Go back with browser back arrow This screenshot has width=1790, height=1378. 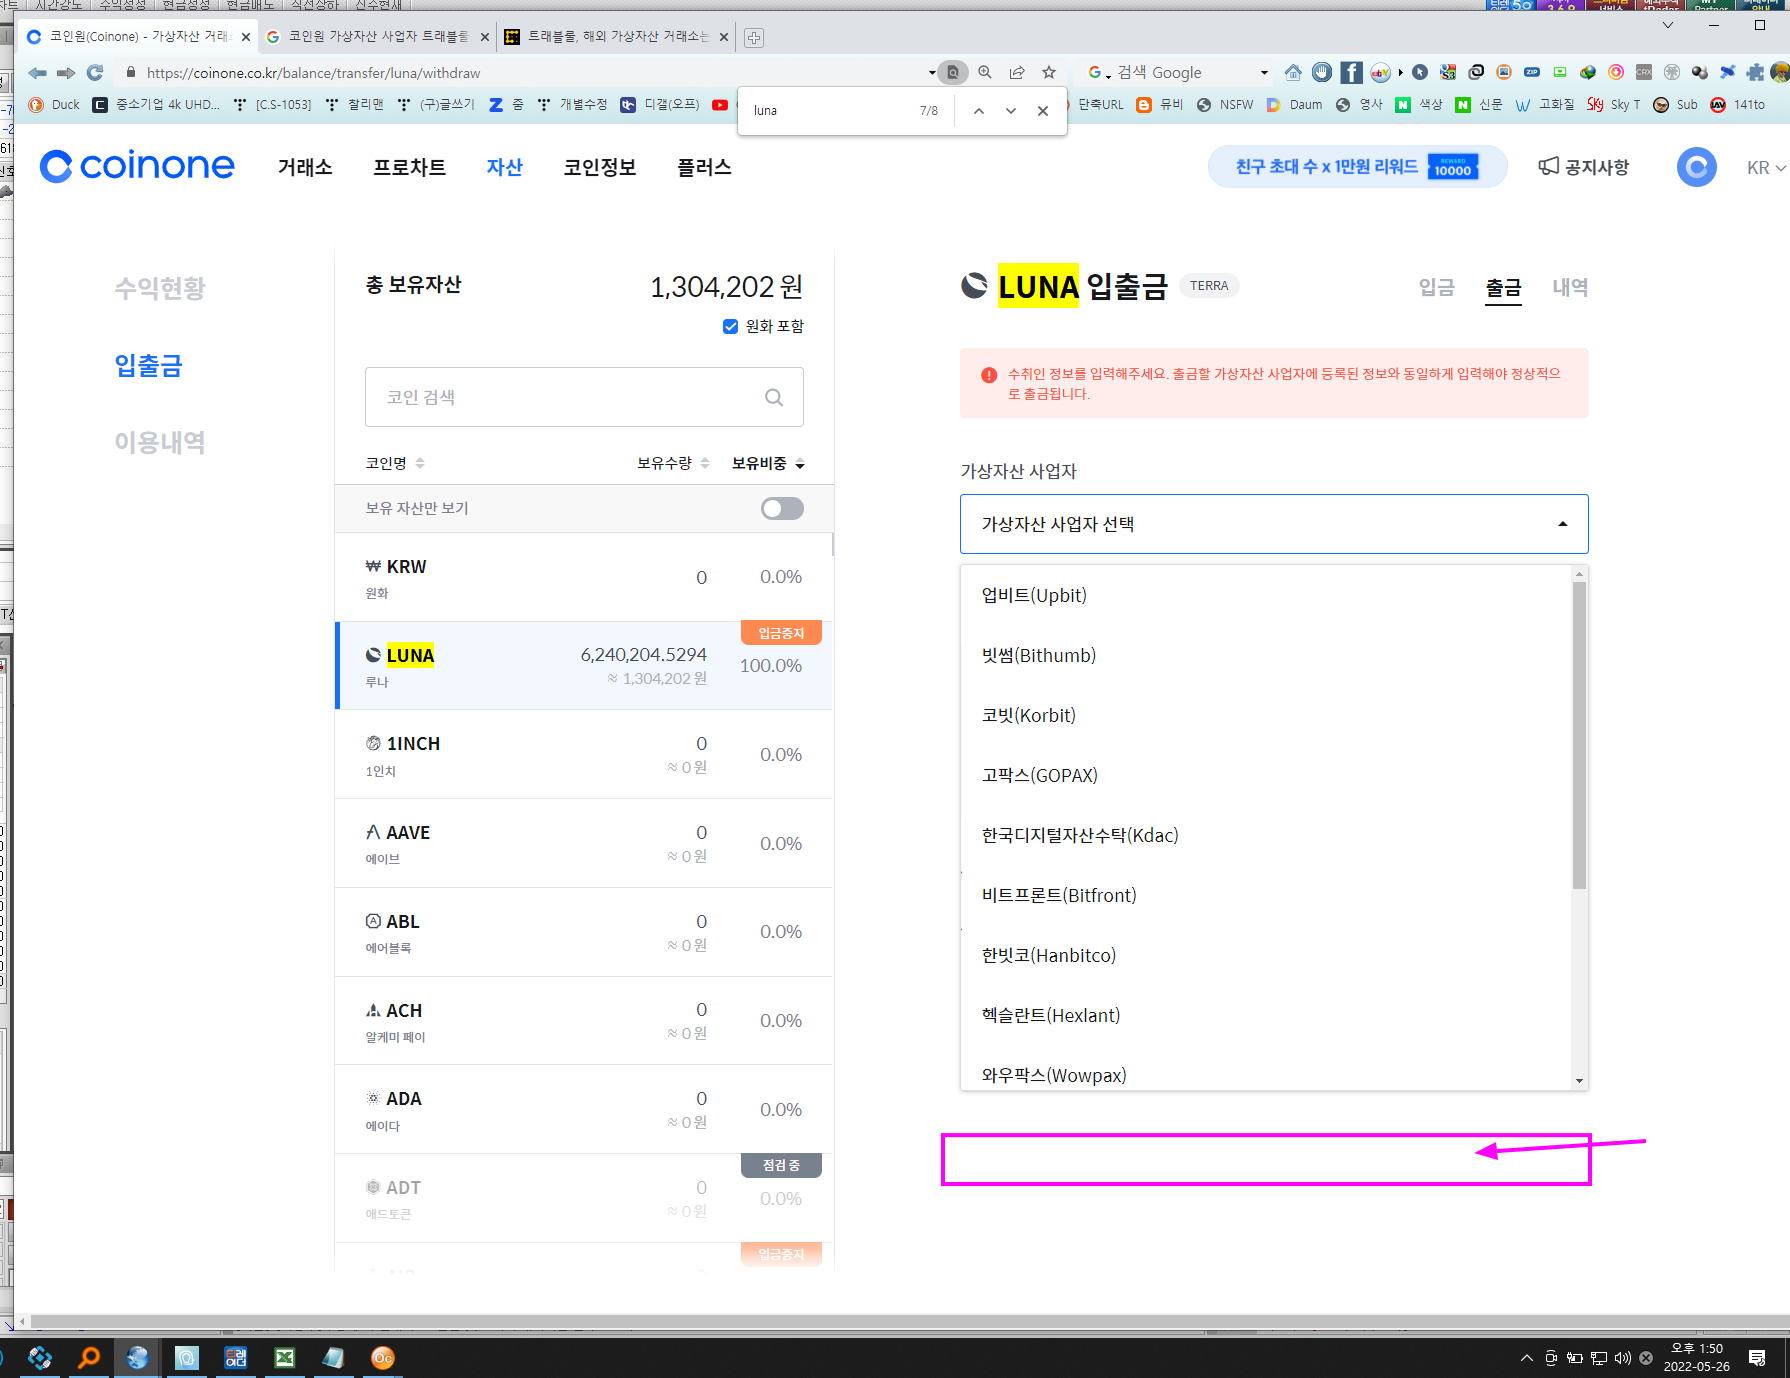[x=38, y=73]
